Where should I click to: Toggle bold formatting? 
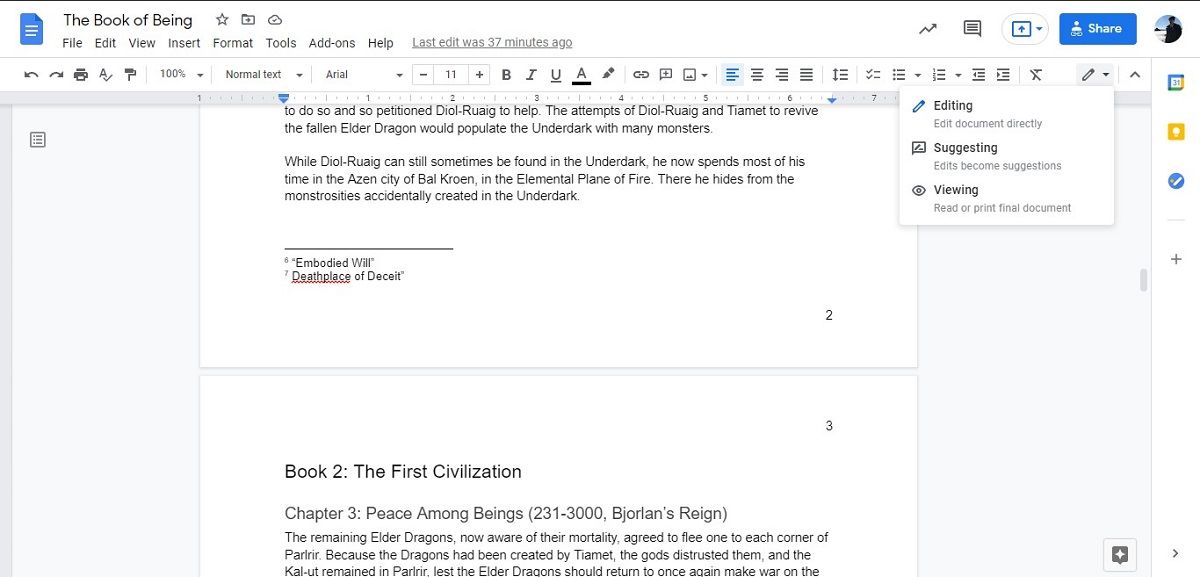[506, 75]
